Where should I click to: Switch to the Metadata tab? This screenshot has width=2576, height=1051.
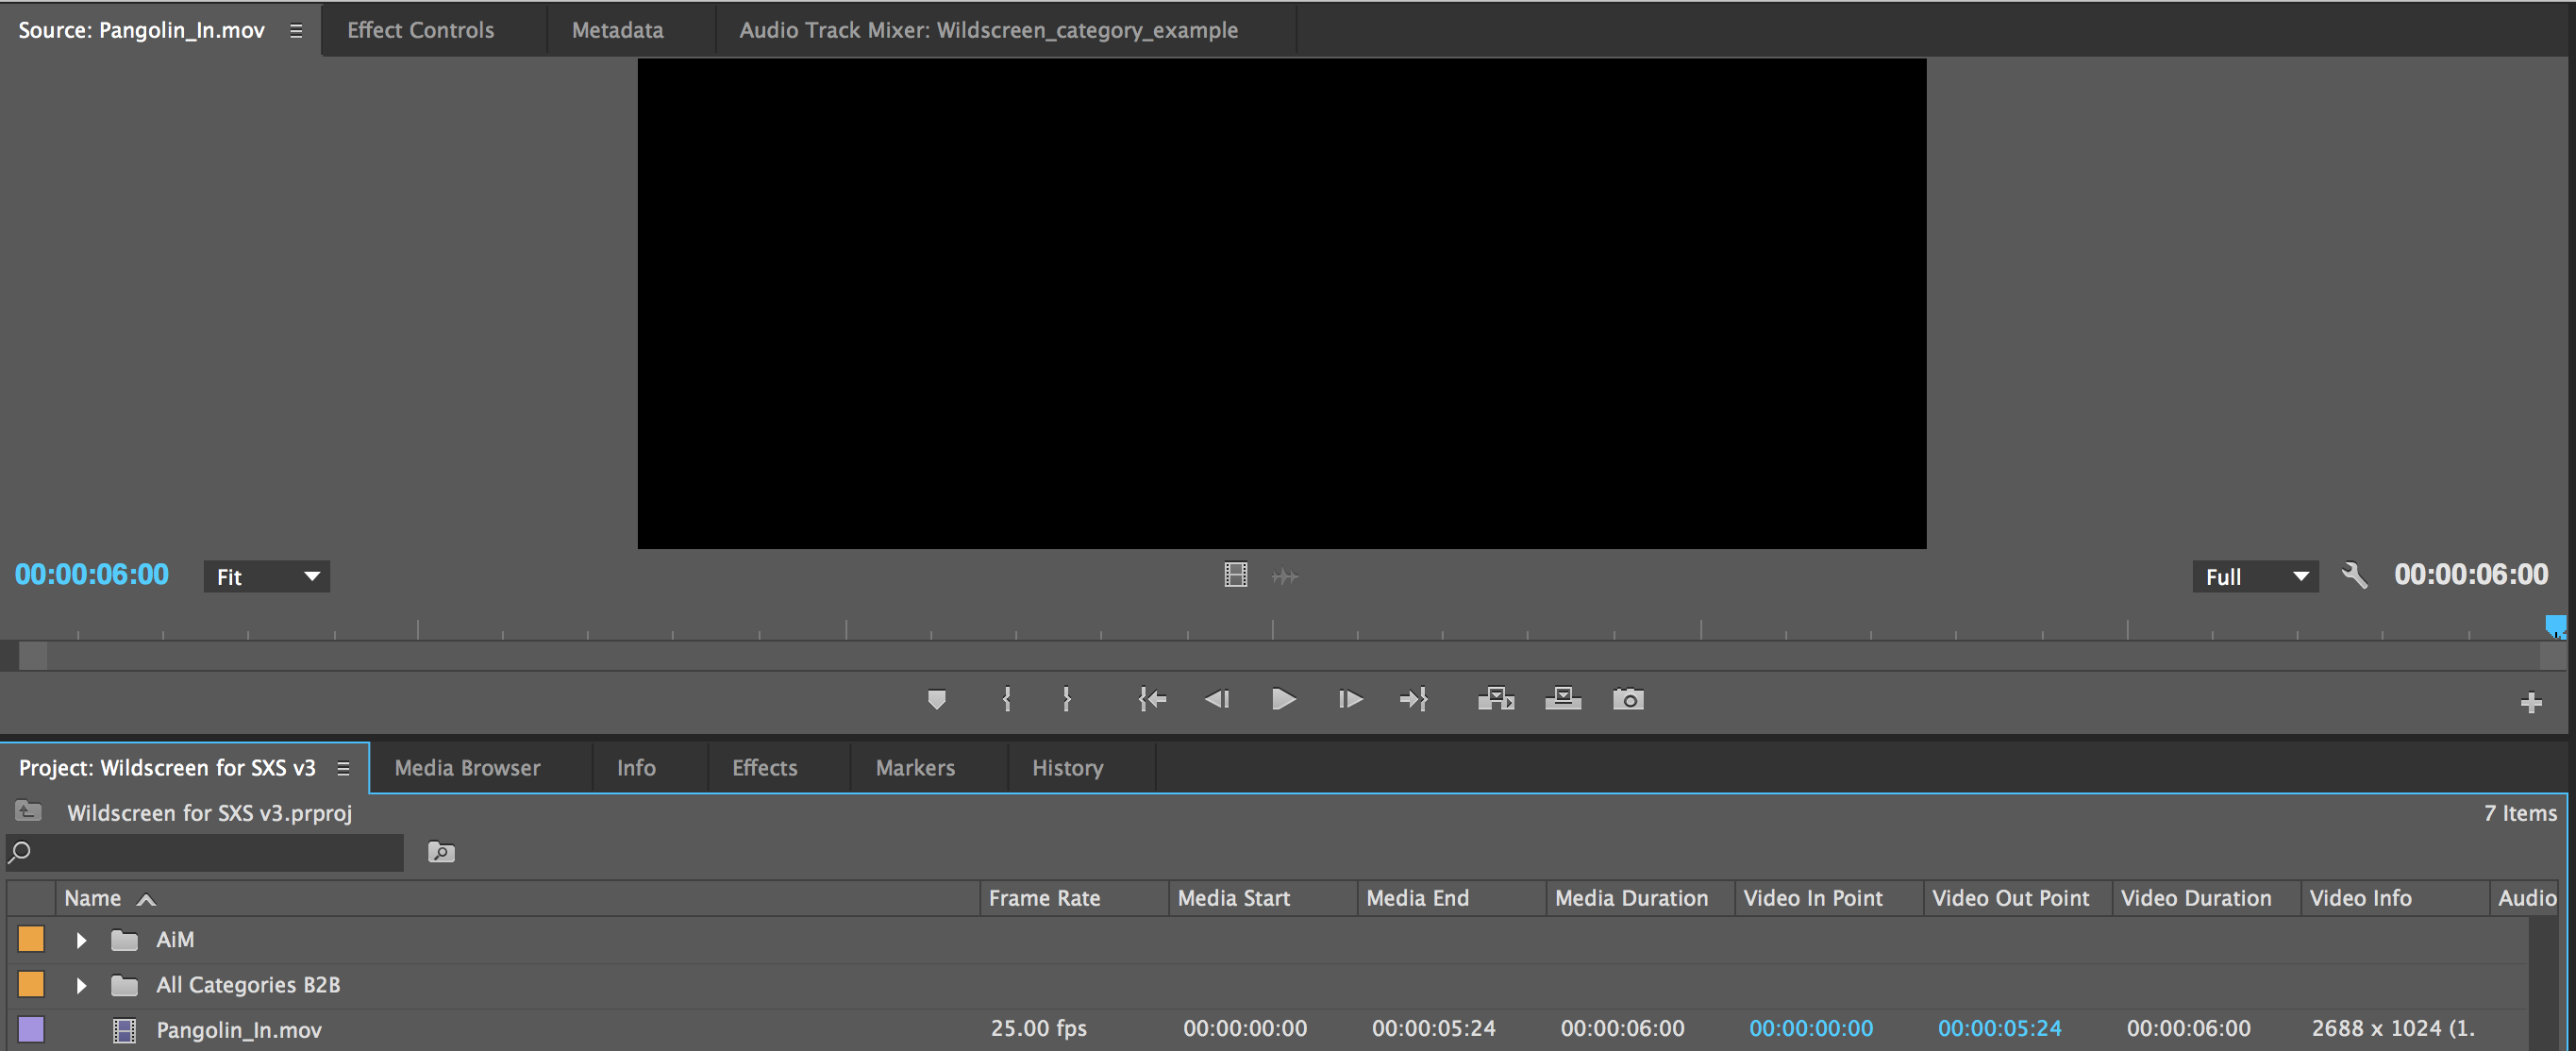coord(617,30)
